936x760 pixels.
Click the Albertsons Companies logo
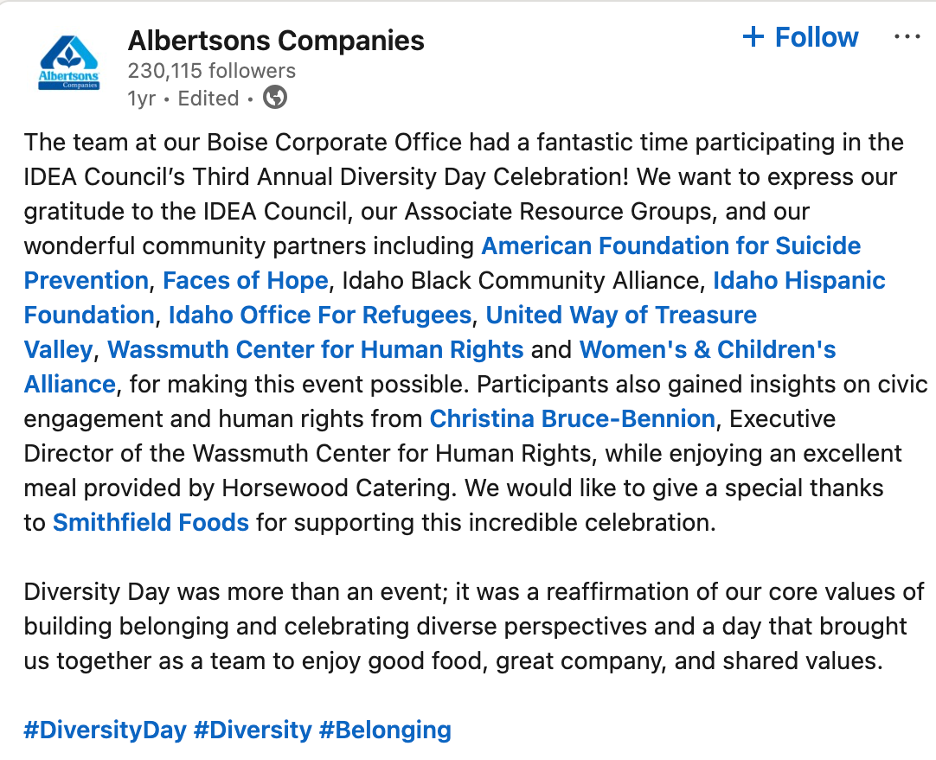pyautogui.click(x=69, y=63)
